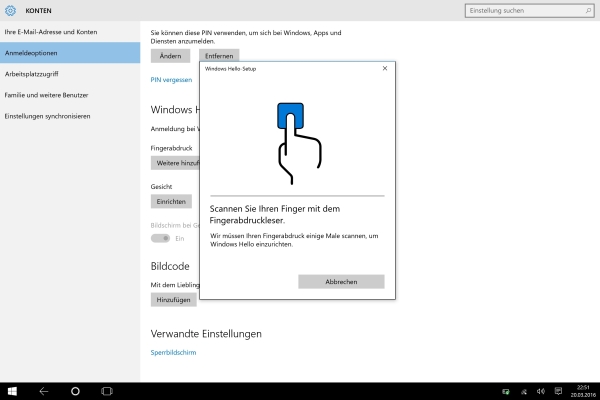This screenshot has width=600, height=400.
Task: Click Entfernen PIN button
Action: tap(219, 56)
